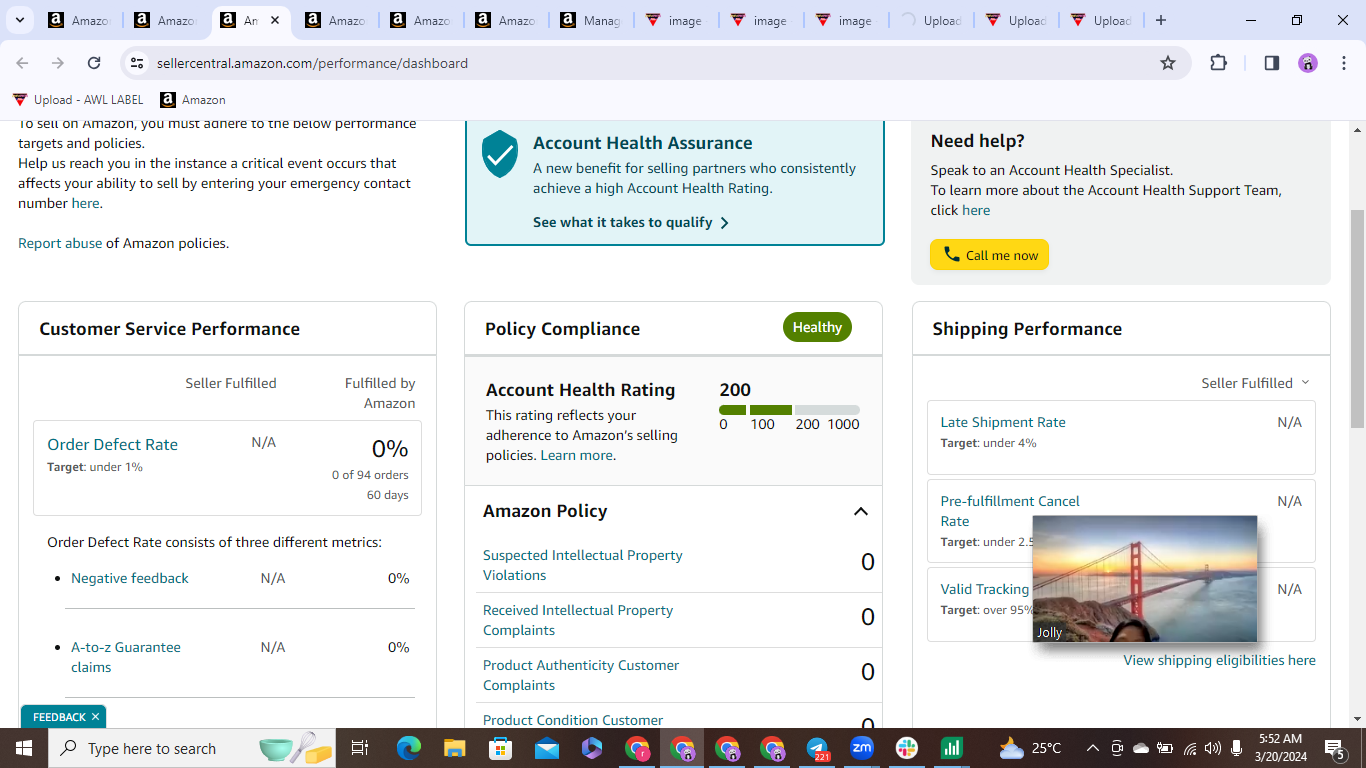The width and height of the screenshot is (1366, 768).
Task: Open the weather widget showing 25°C
Action: pyautogui.click(x=1029, y=748)
